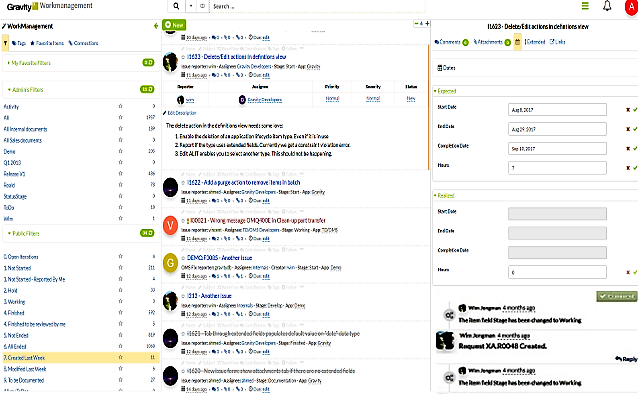Screen dimensions: 638x394
Task: Open the notifications bell
Action: 607,6
